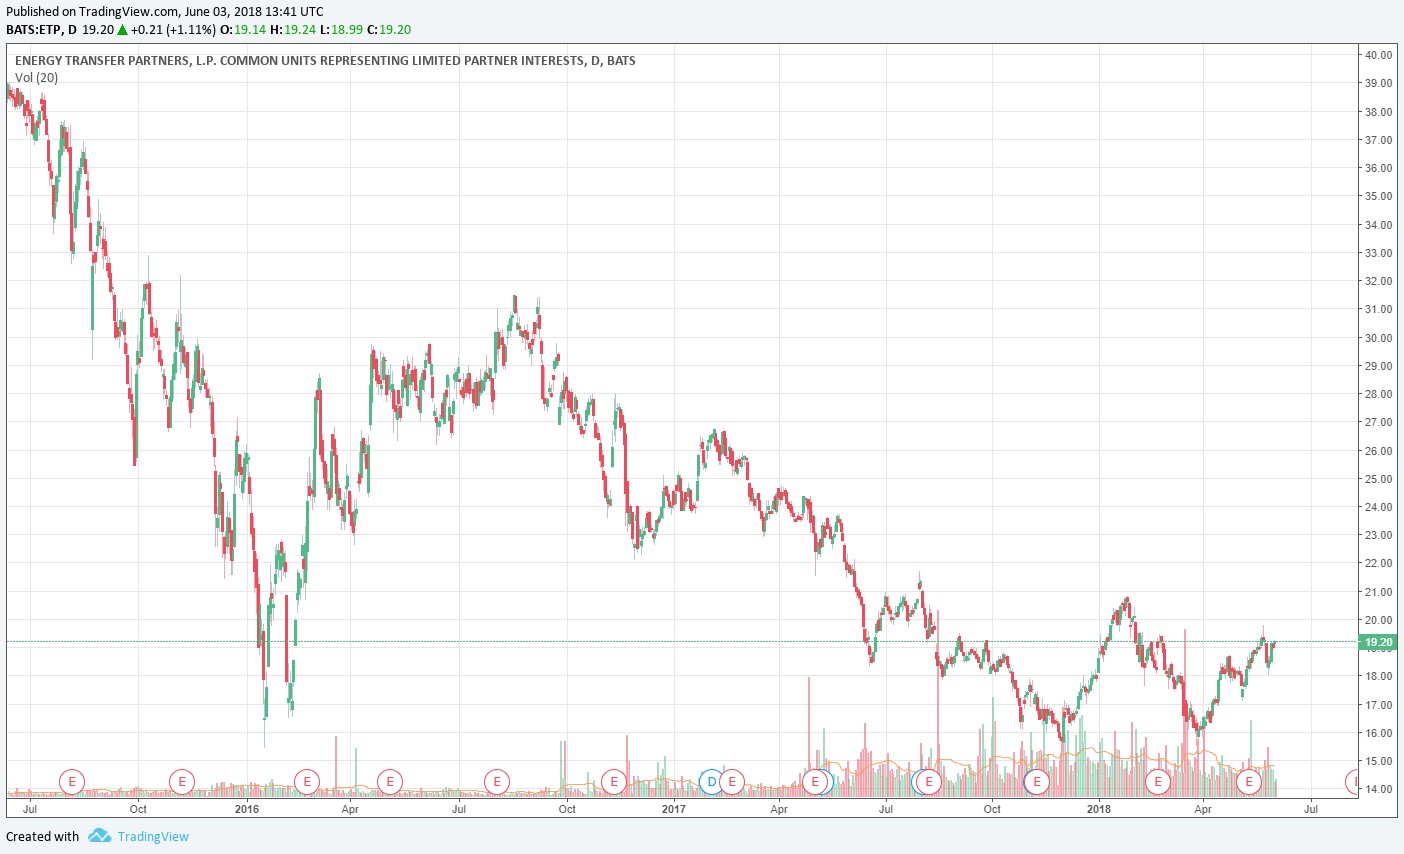Click the 40.00 price axis label
The image size is (1404, 854).
(x=1379, y=55)
